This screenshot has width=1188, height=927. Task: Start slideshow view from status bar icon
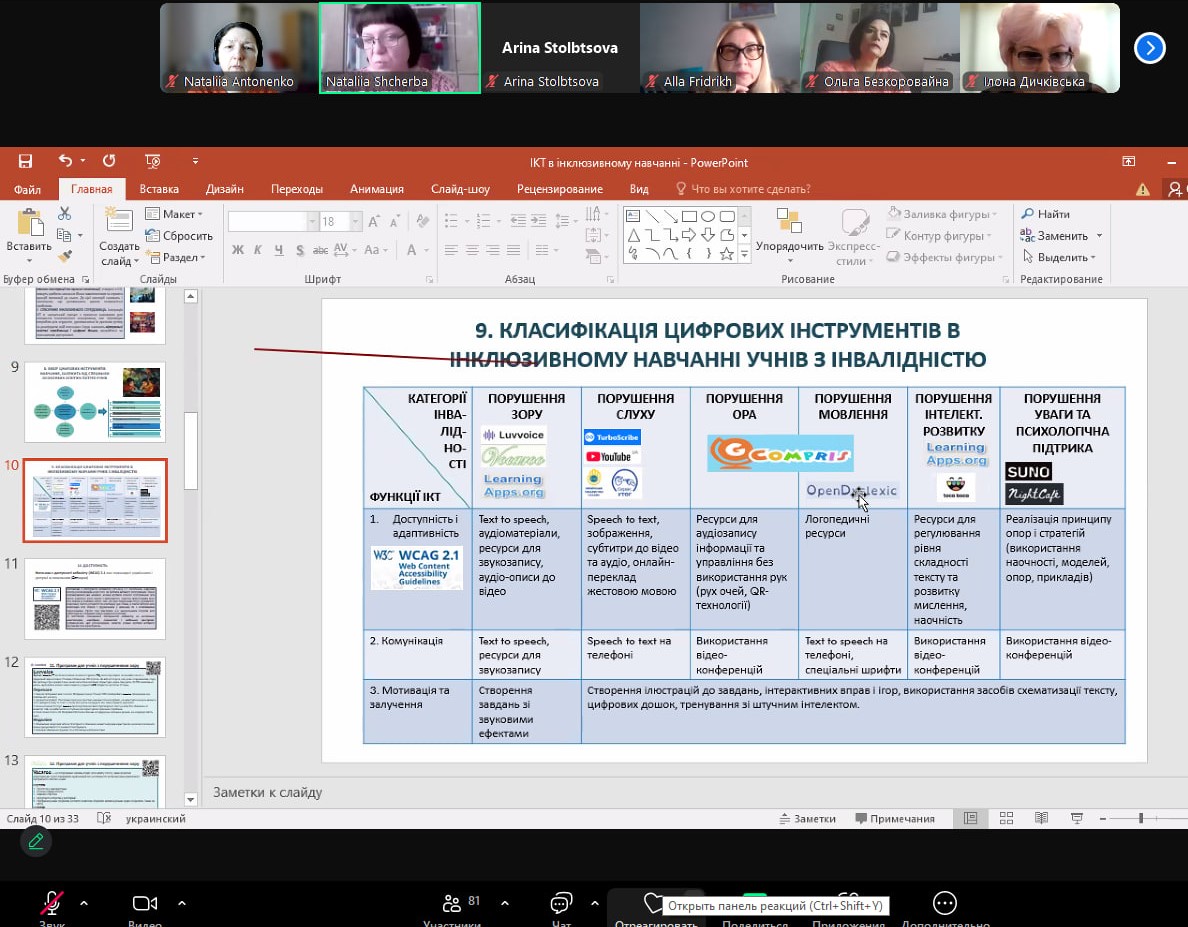click(x=1077, y=818)
